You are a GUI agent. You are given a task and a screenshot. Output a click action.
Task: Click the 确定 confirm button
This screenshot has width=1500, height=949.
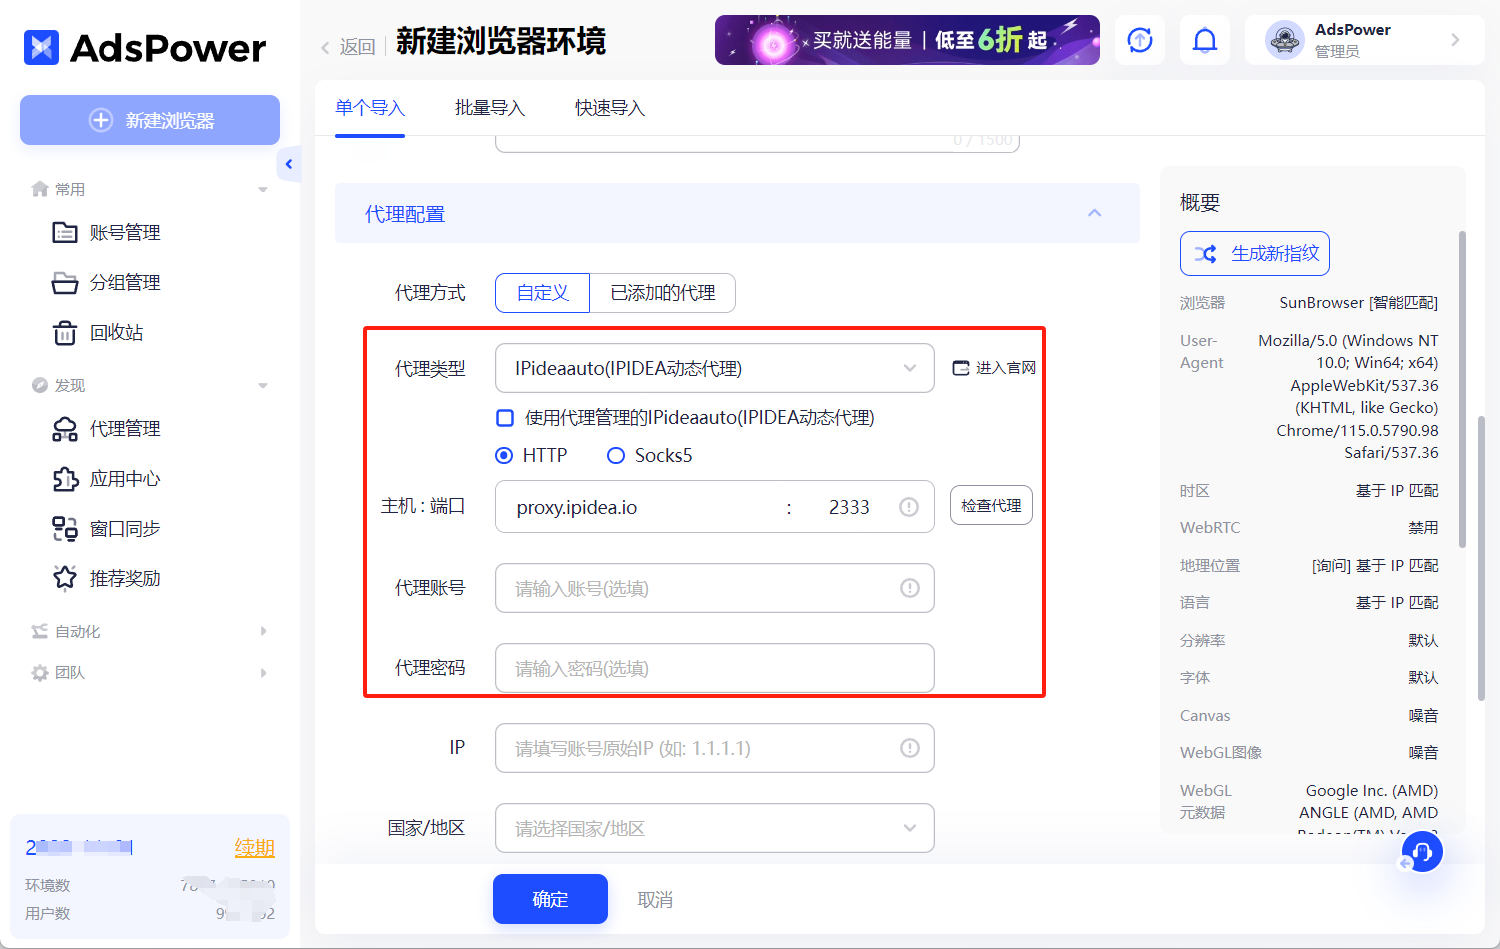pos(549,899)
